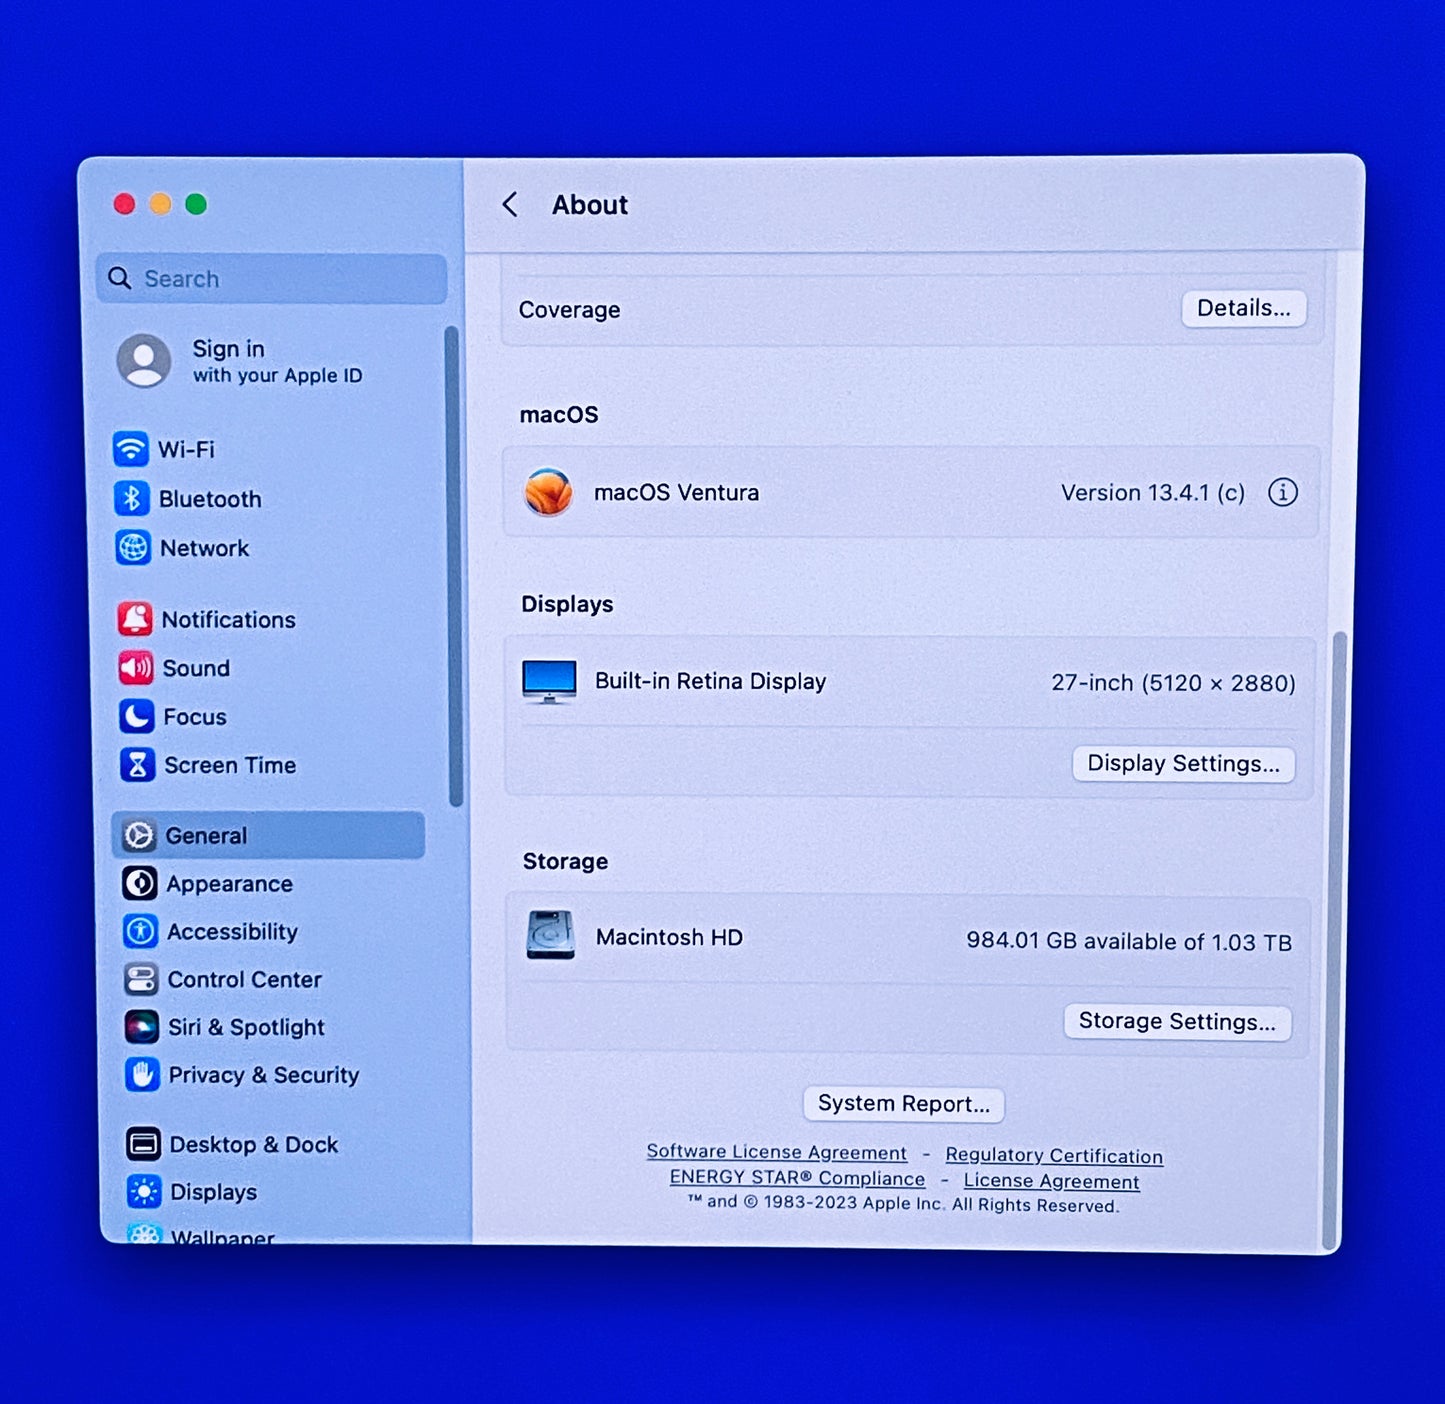This screenshot has height=1404, width=1445.
Task: Open the Displays sun icon in sidebar
Action: coord(145,1192)
